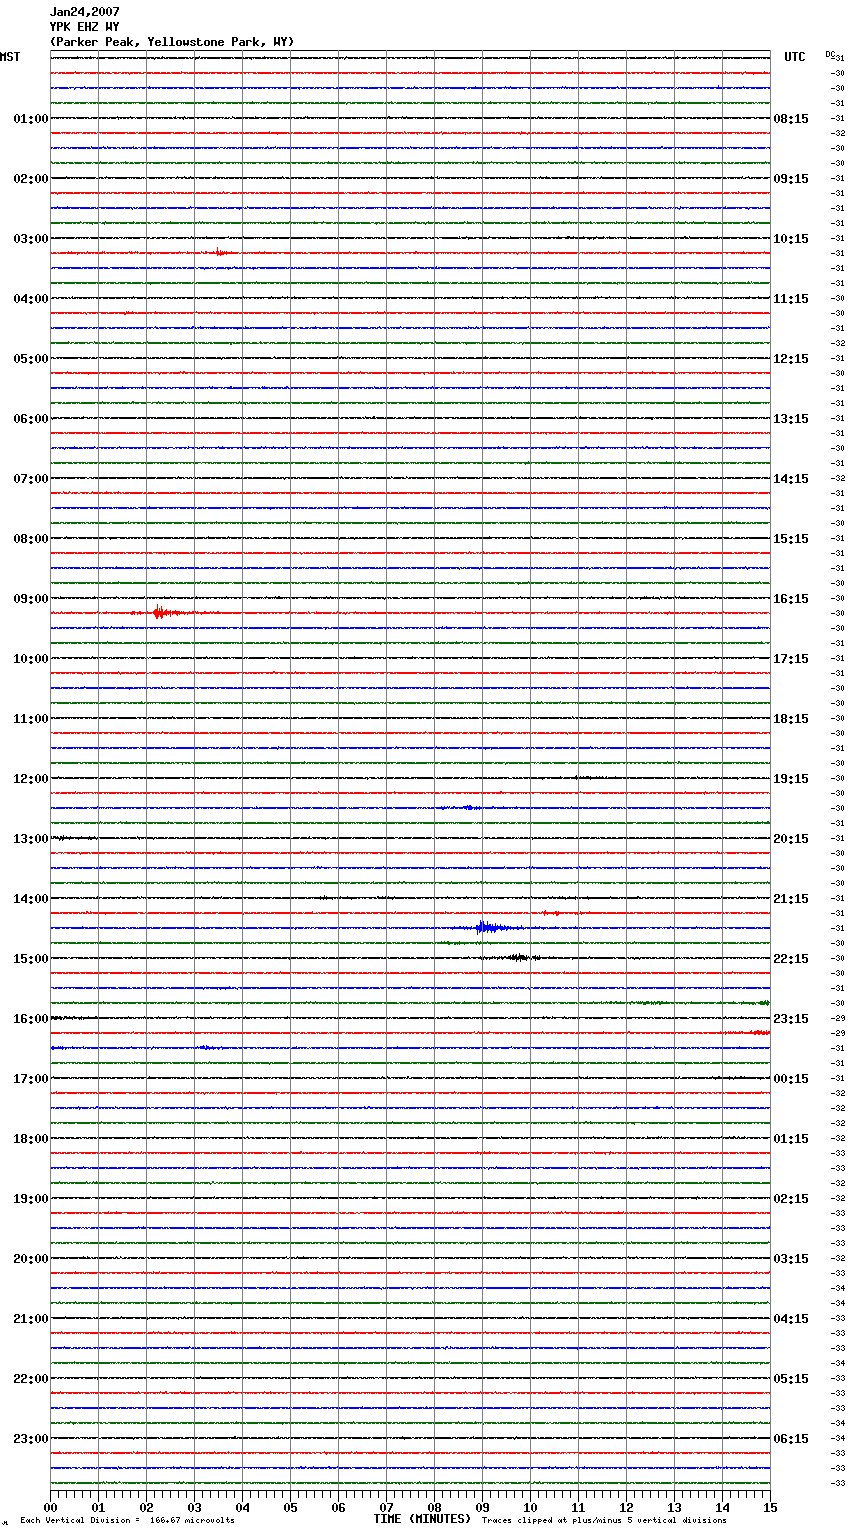Select the 08:00 MST time label
The height and width of the screenshot is (1534, 850).
tap(31, 539)
